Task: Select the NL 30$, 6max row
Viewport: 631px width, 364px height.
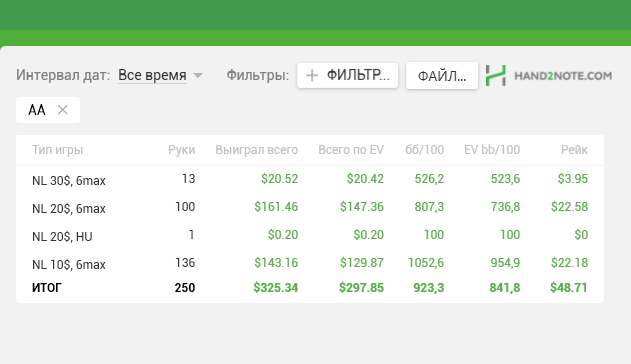Action: (310, 179)
